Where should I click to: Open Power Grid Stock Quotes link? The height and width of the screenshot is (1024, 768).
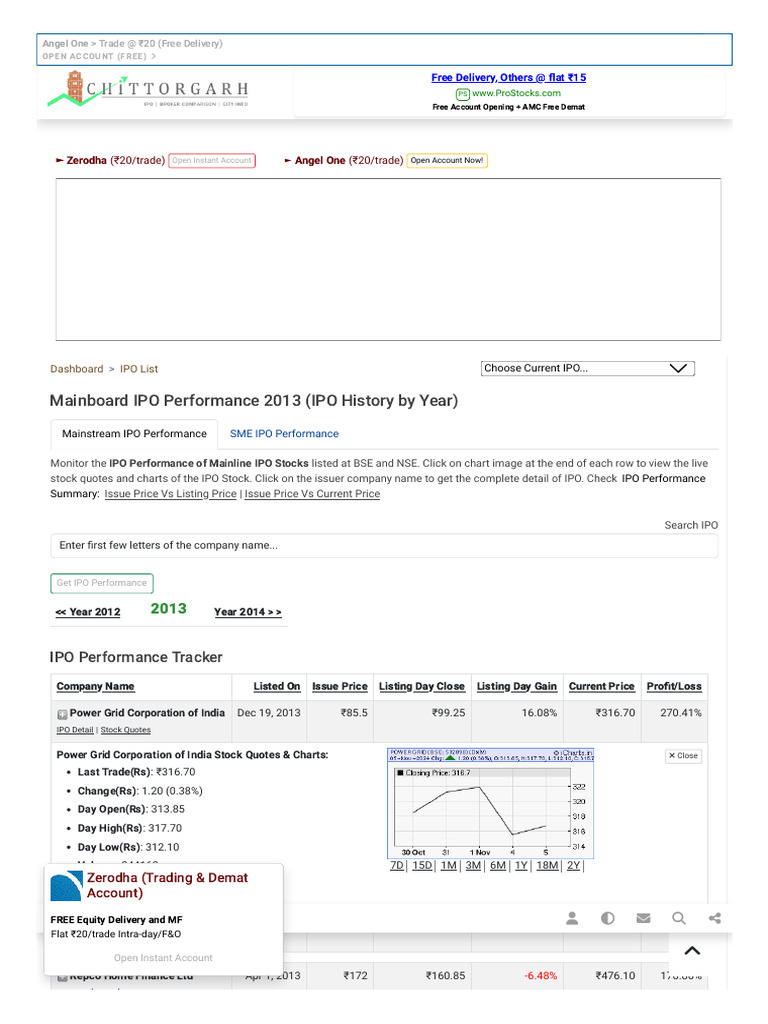click(125, 730)
